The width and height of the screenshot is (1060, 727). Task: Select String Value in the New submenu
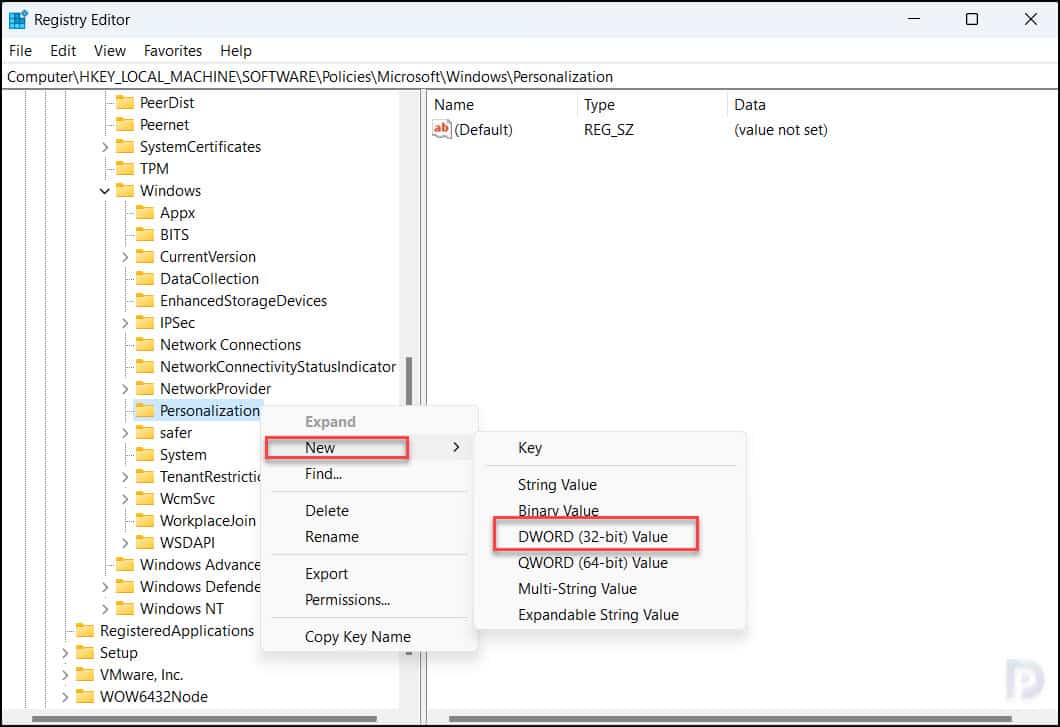[610, 484]
